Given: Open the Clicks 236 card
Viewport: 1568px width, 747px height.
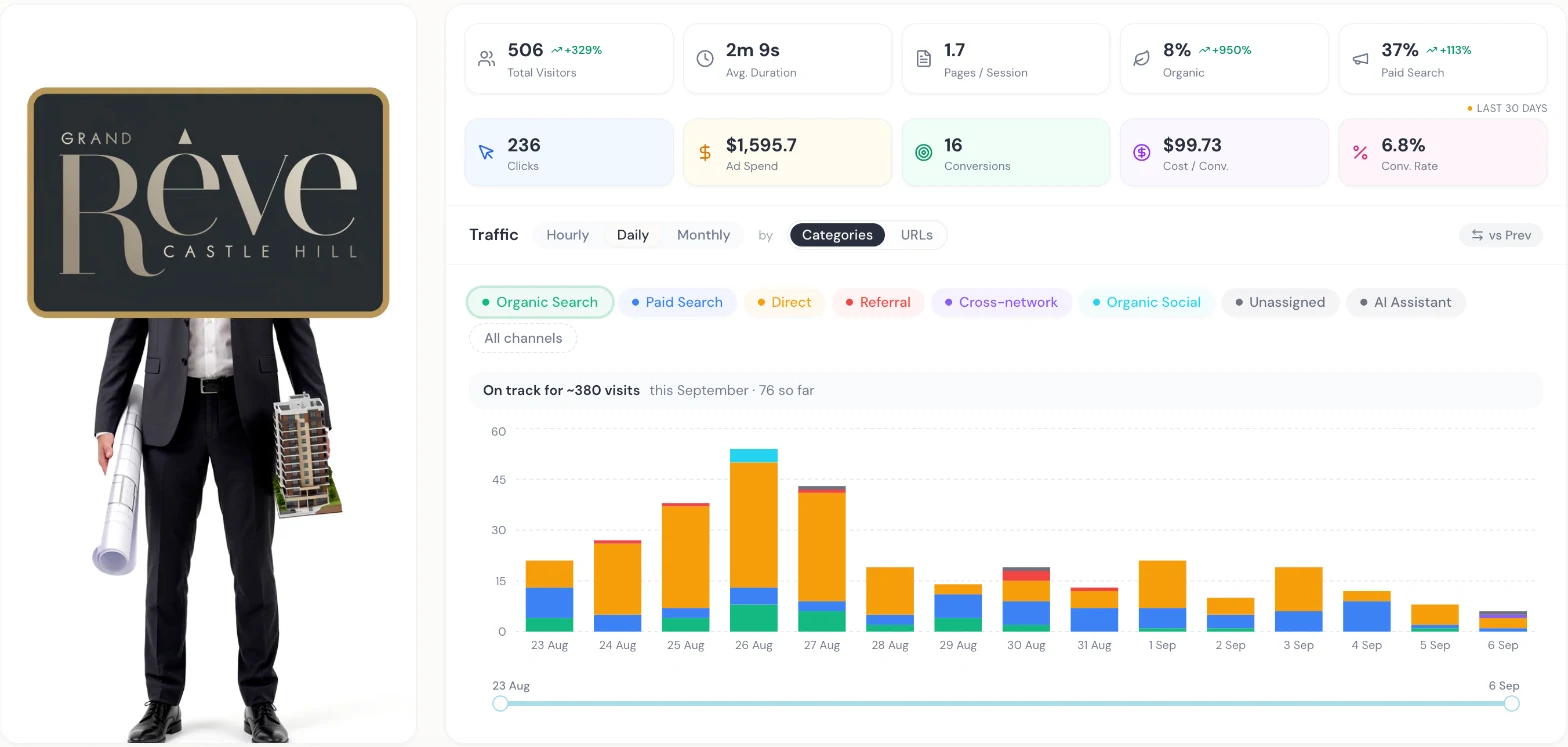Looking at the screenshot, I should (x=569, y=153).
